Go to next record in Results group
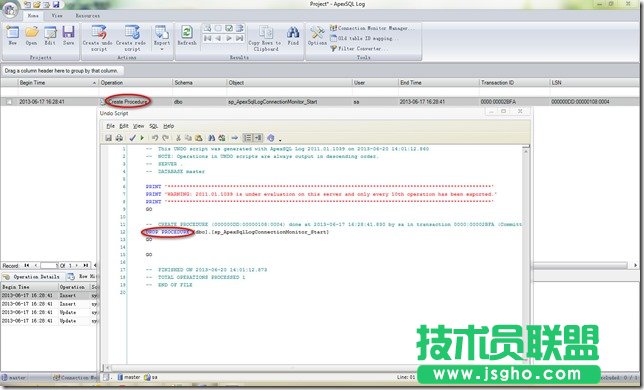This screenshot has height=390, width=644. (229, 38)
